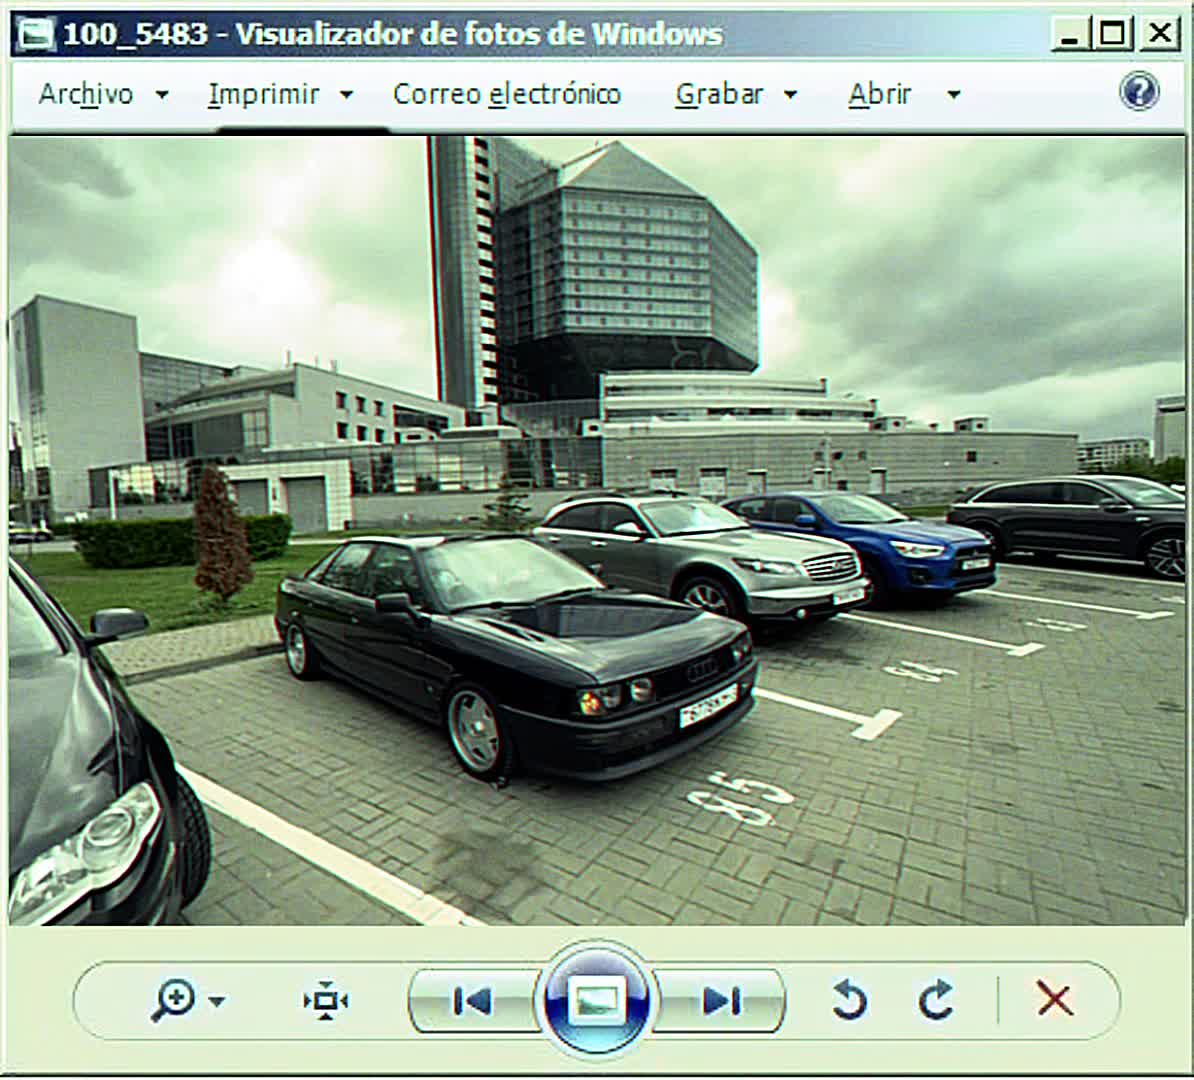Open the Archivo menu
The image size is (1194, 1080).
(x=86, y=94)
